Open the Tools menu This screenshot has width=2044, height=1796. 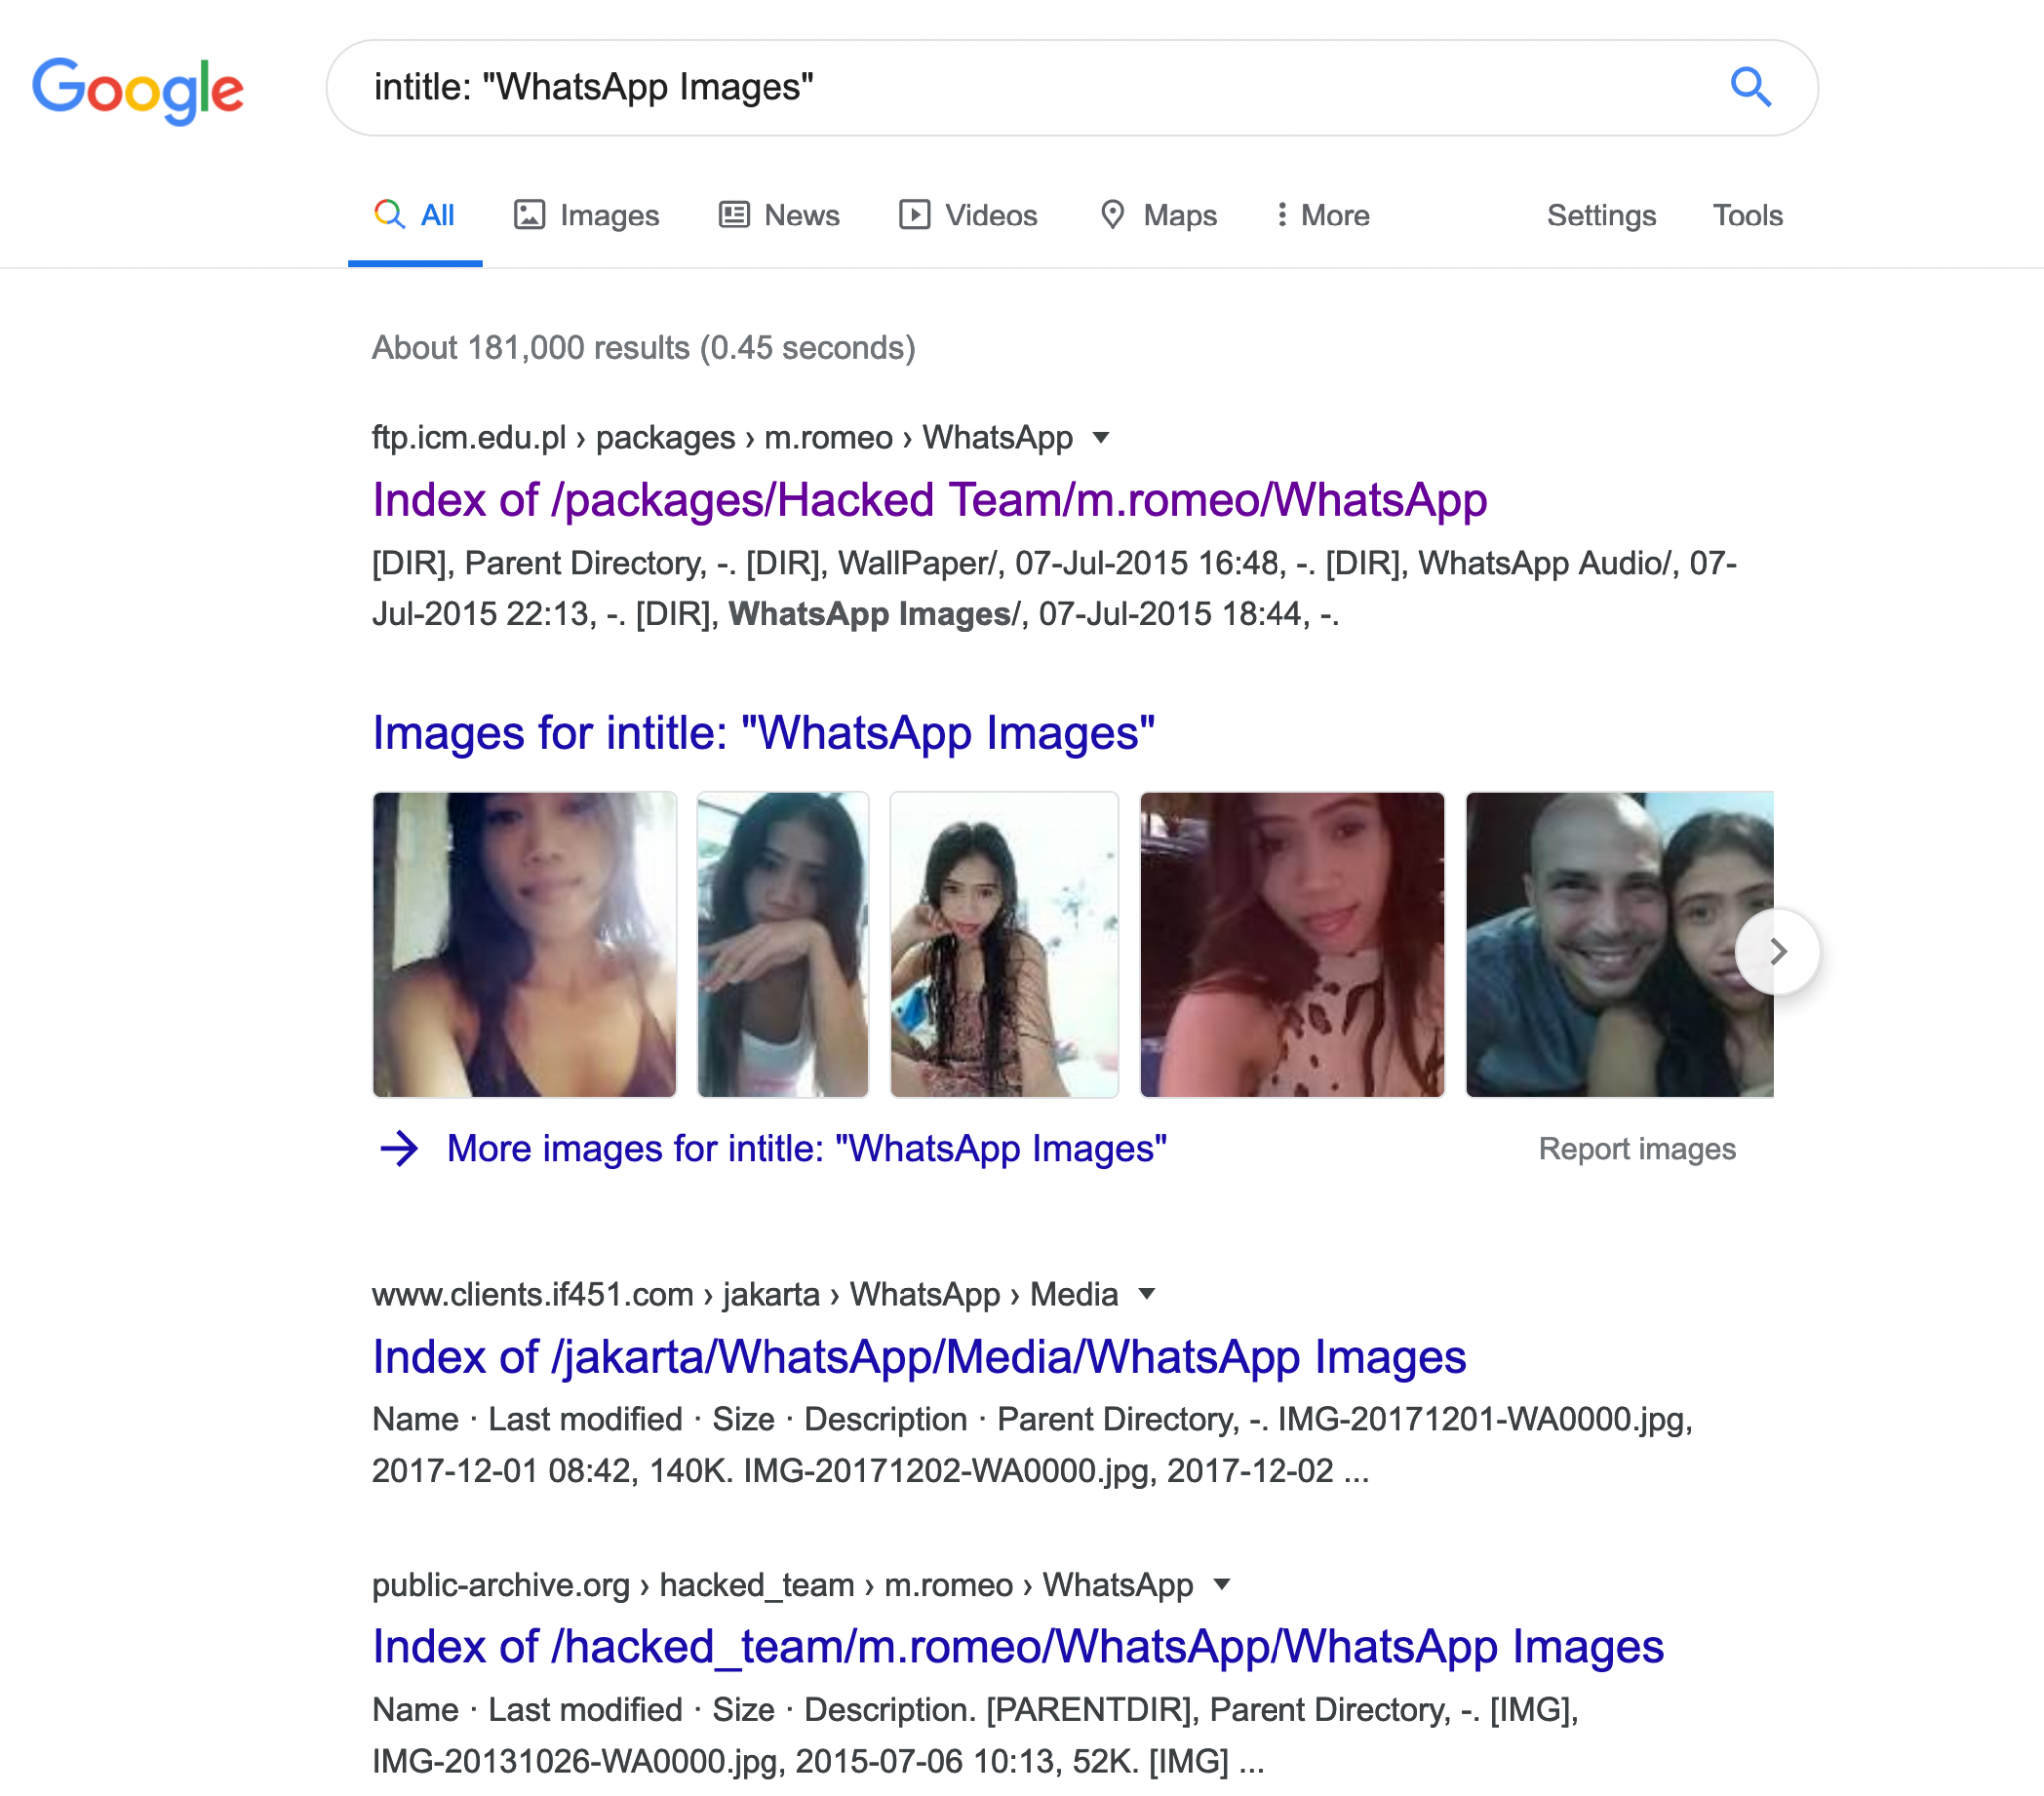[x=1747, y=215]
